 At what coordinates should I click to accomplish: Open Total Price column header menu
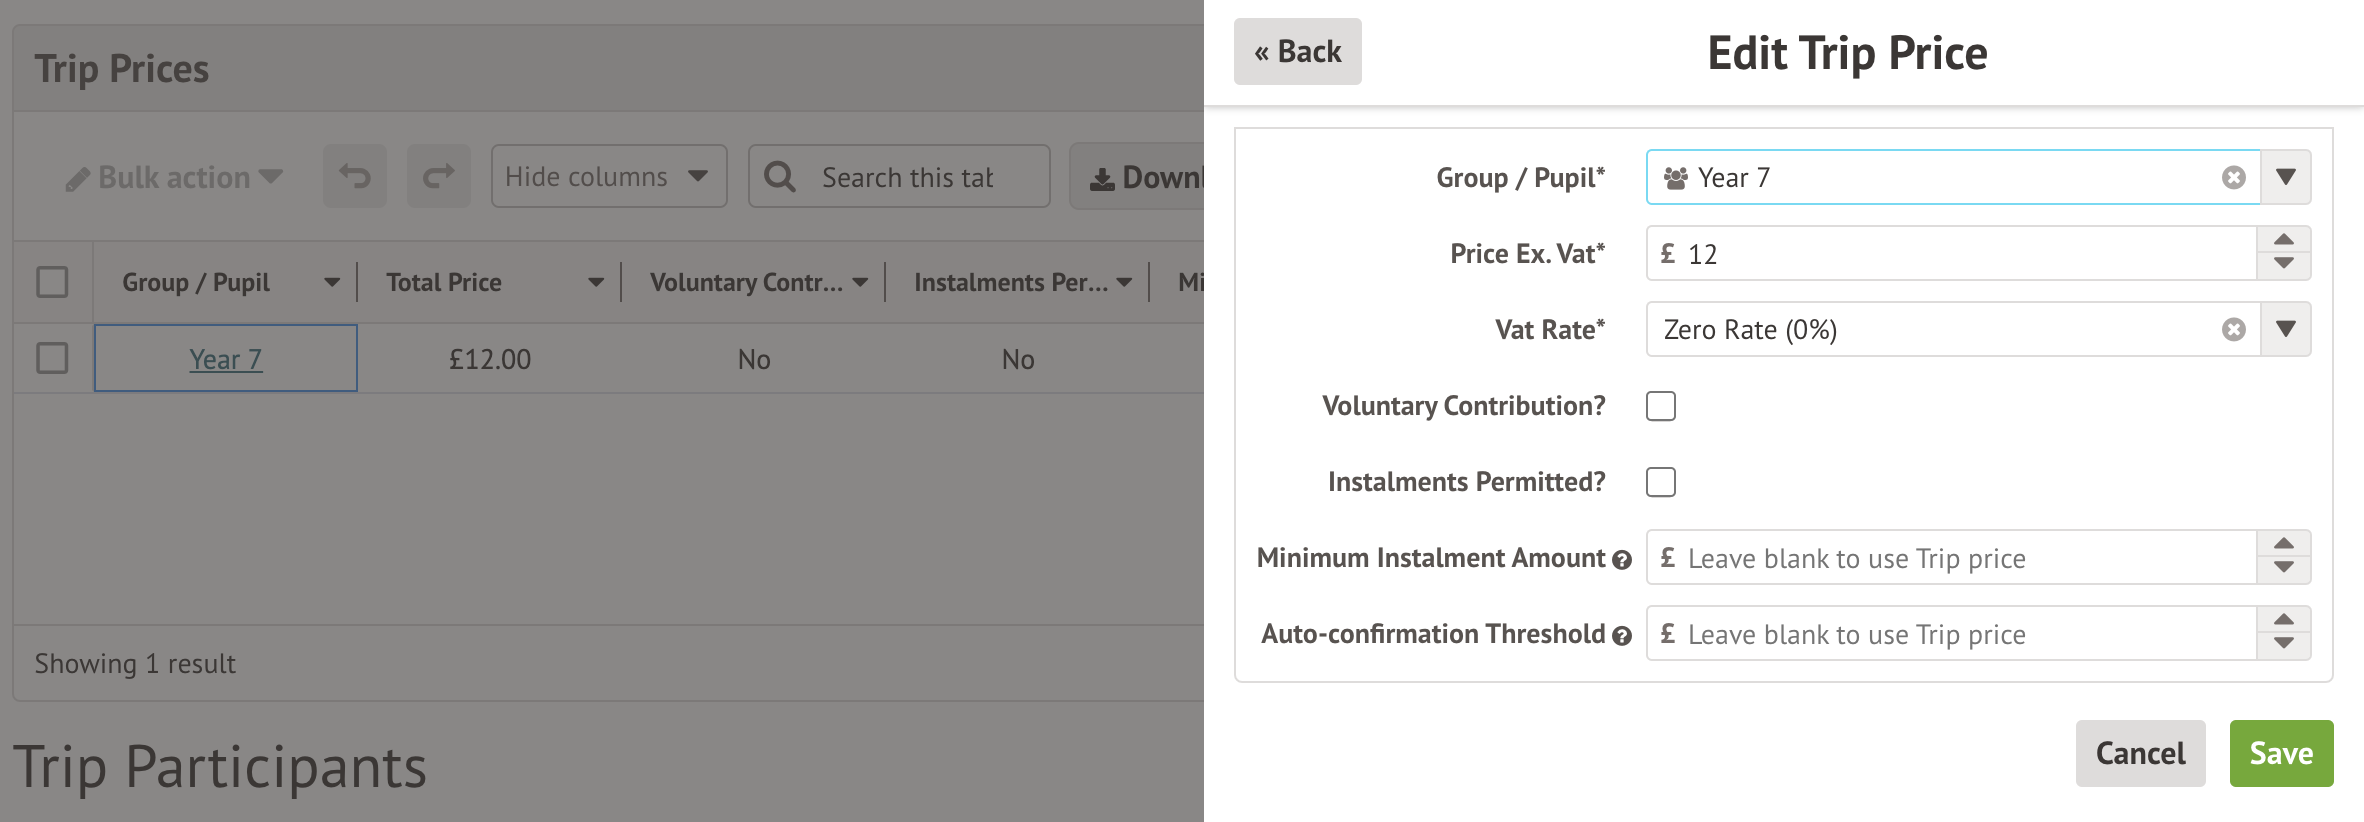point(596,283)
